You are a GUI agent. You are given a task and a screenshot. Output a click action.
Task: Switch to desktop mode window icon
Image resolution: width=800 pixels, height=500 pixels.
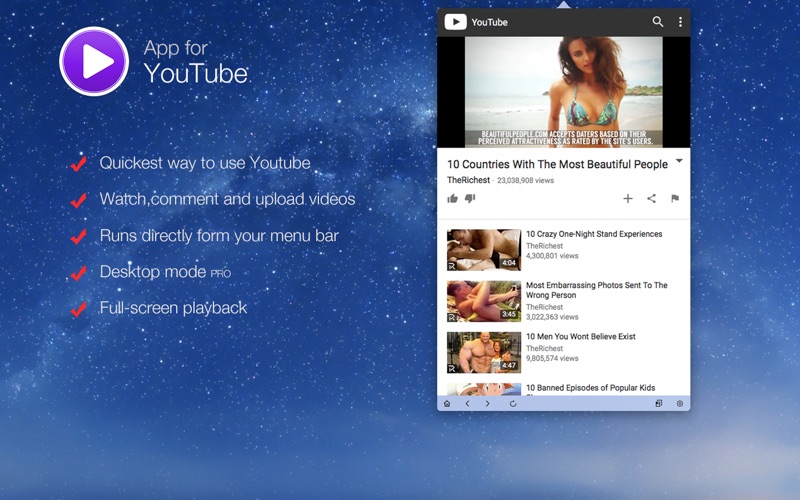[x=659, y=404]
